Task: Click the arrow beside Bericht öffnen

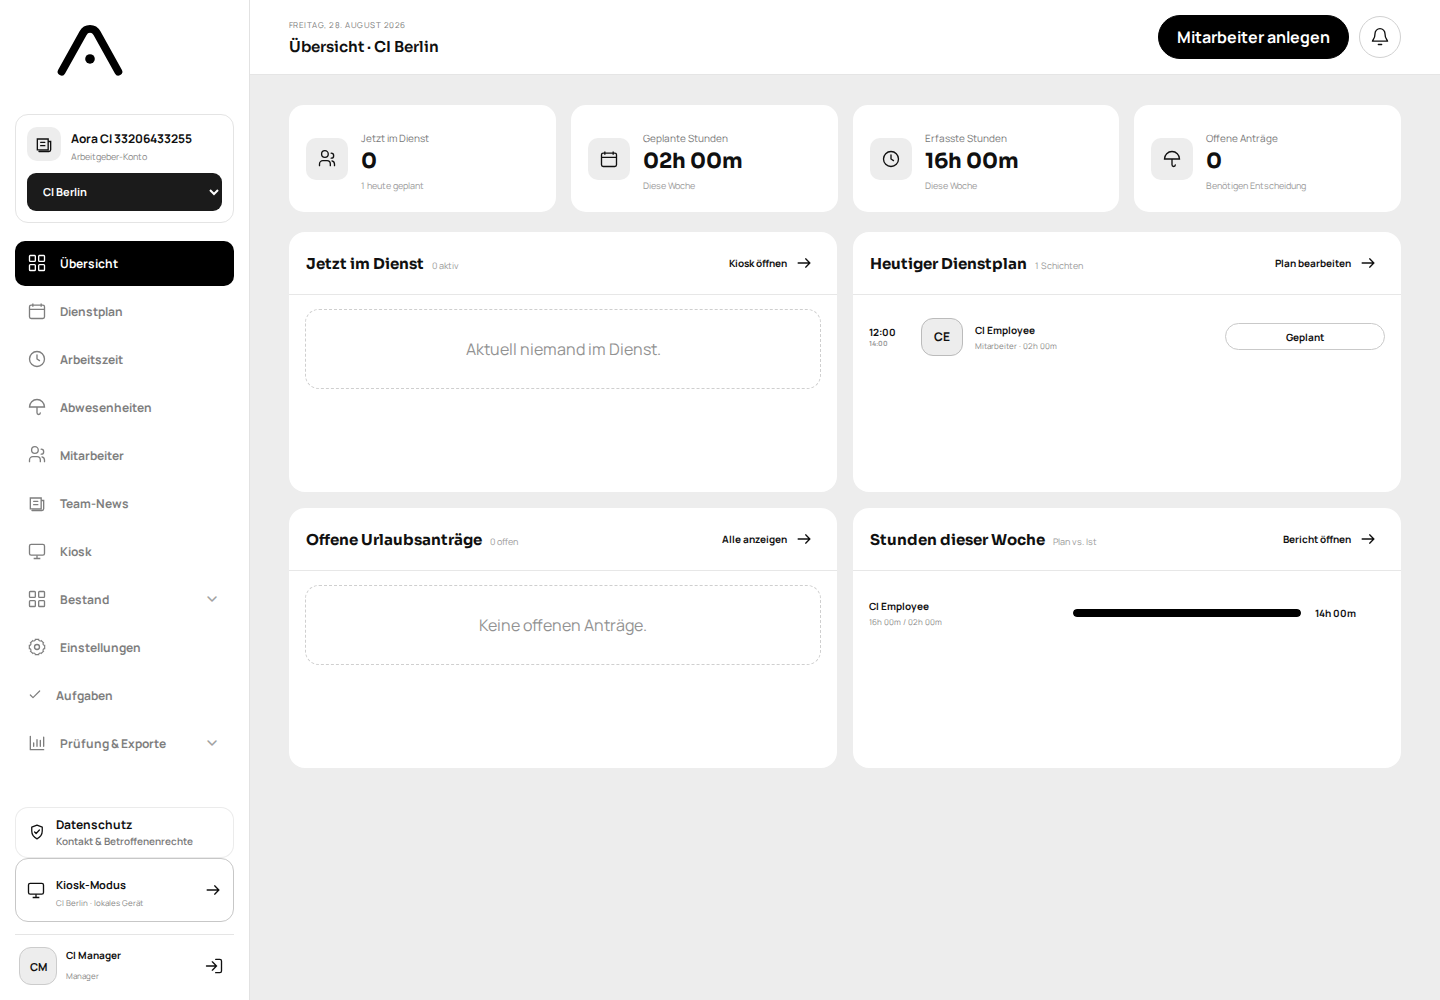Action: tap(1368, 539)
